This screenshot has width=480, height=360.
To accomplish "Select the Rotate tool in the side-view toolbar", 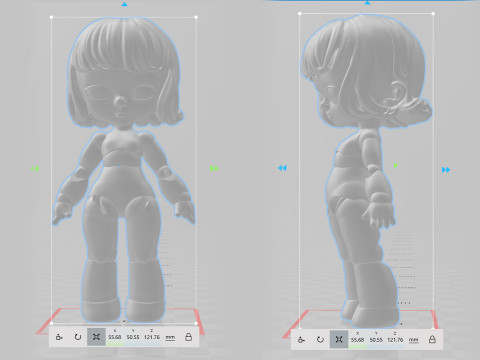I will coord(320,340).
